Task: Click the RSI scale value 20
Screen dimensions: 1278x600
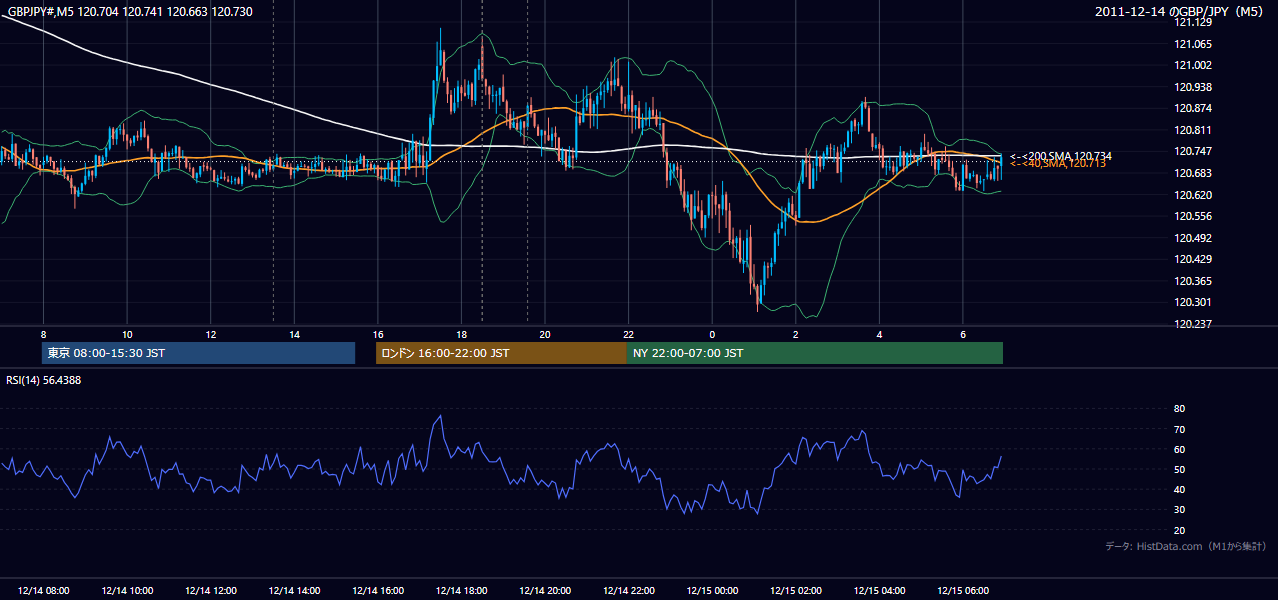Action: click(x=1179, y=530)
